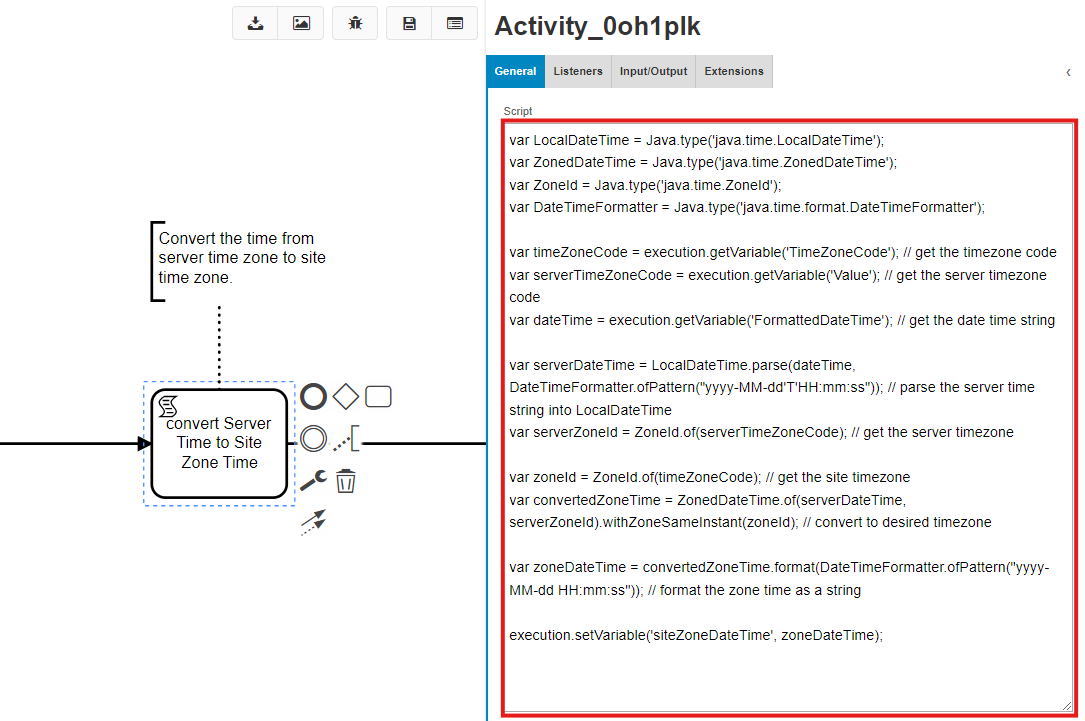Select the convert Server Time task shape

pyautogui.click(x=218, y=442)
